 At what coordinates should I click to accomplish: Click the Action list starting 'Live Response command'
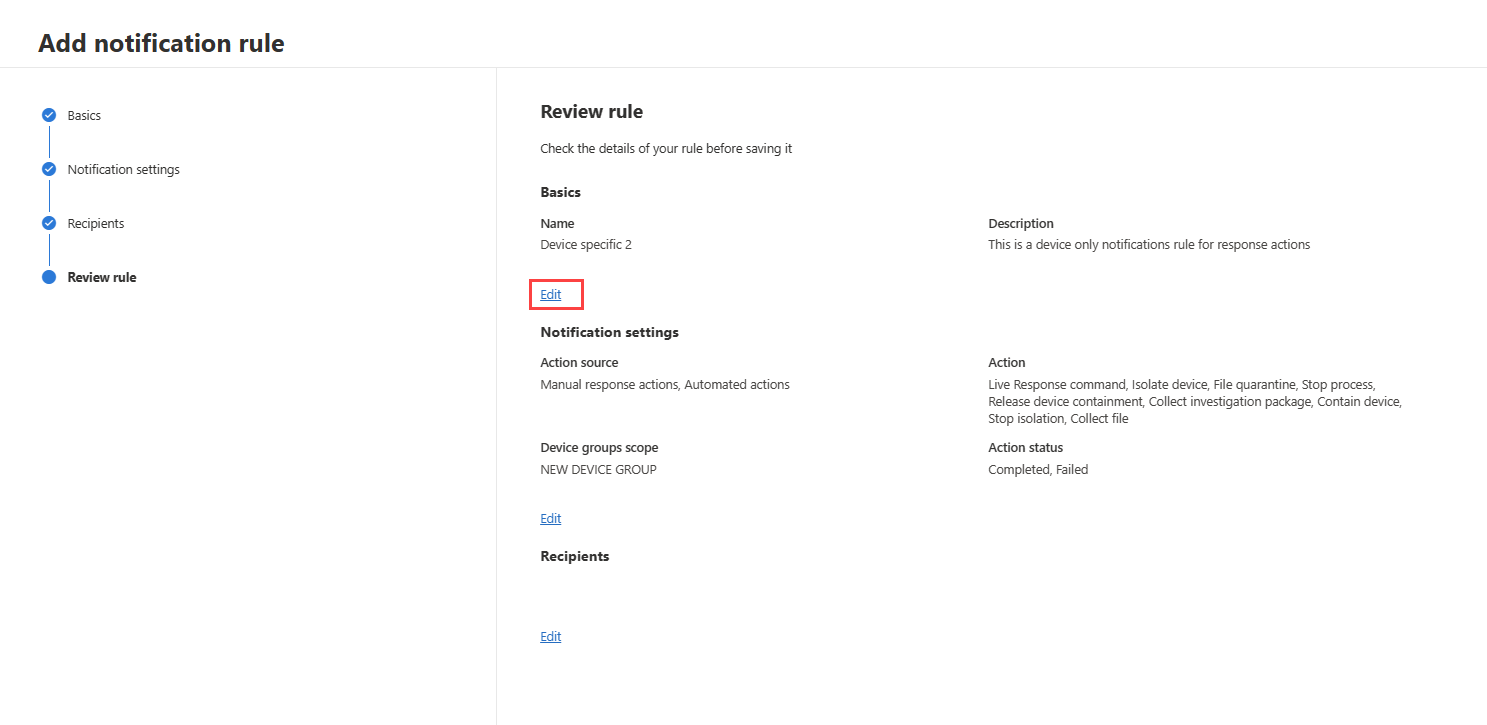1194,401
